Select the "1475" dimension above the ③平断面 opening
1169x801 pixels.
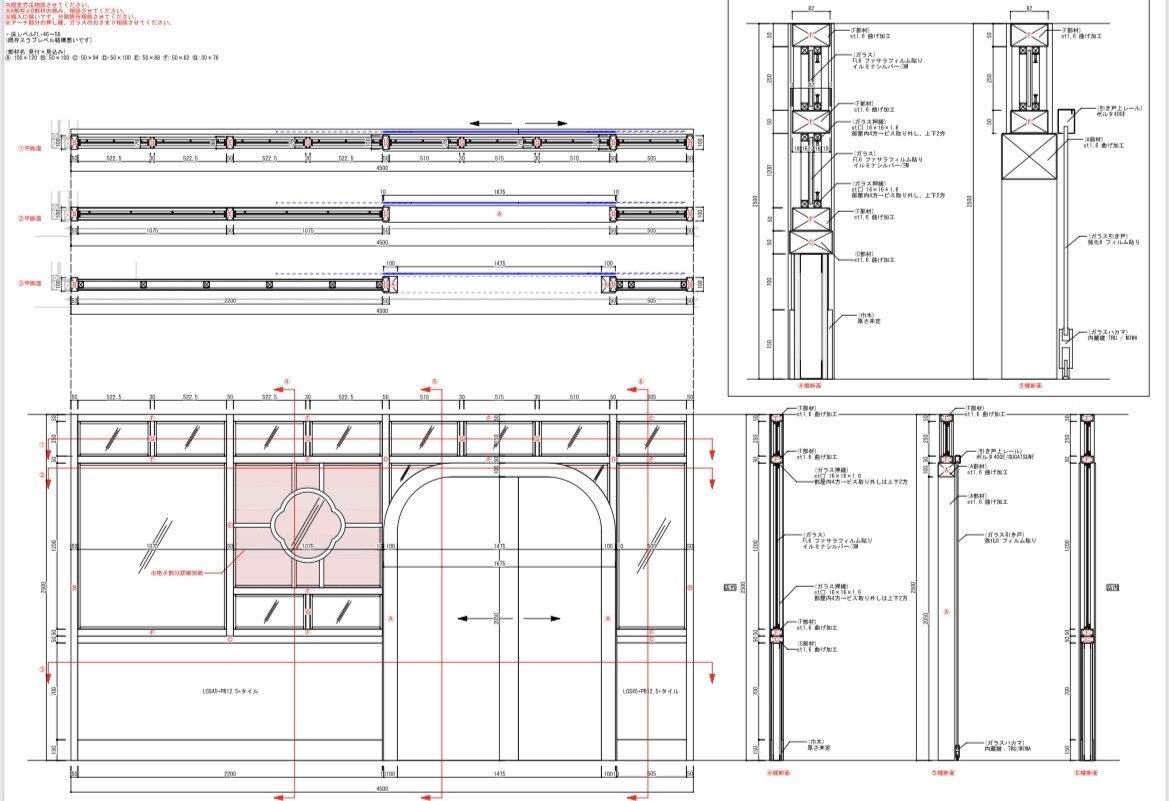[500, 263]
